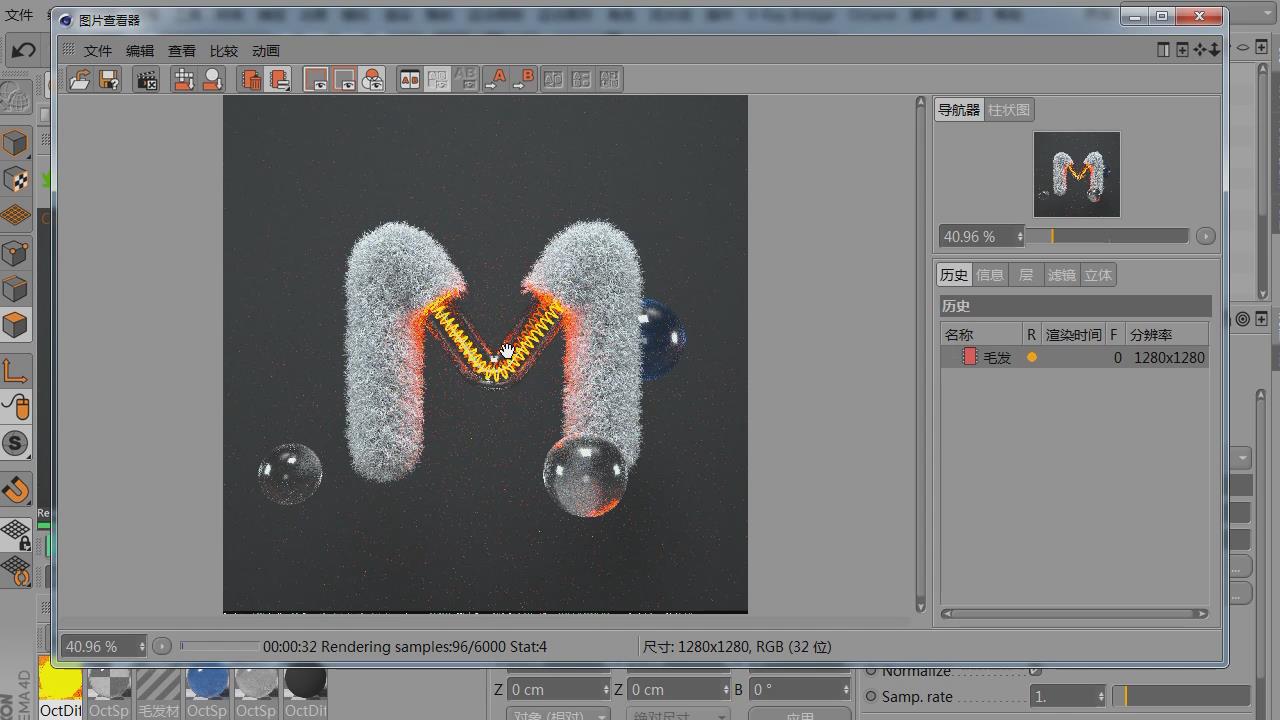This screenshot has width=1280, height=720.
Task: Toggle the render status dot for 毛发
Action: (x=1032, y=357)
